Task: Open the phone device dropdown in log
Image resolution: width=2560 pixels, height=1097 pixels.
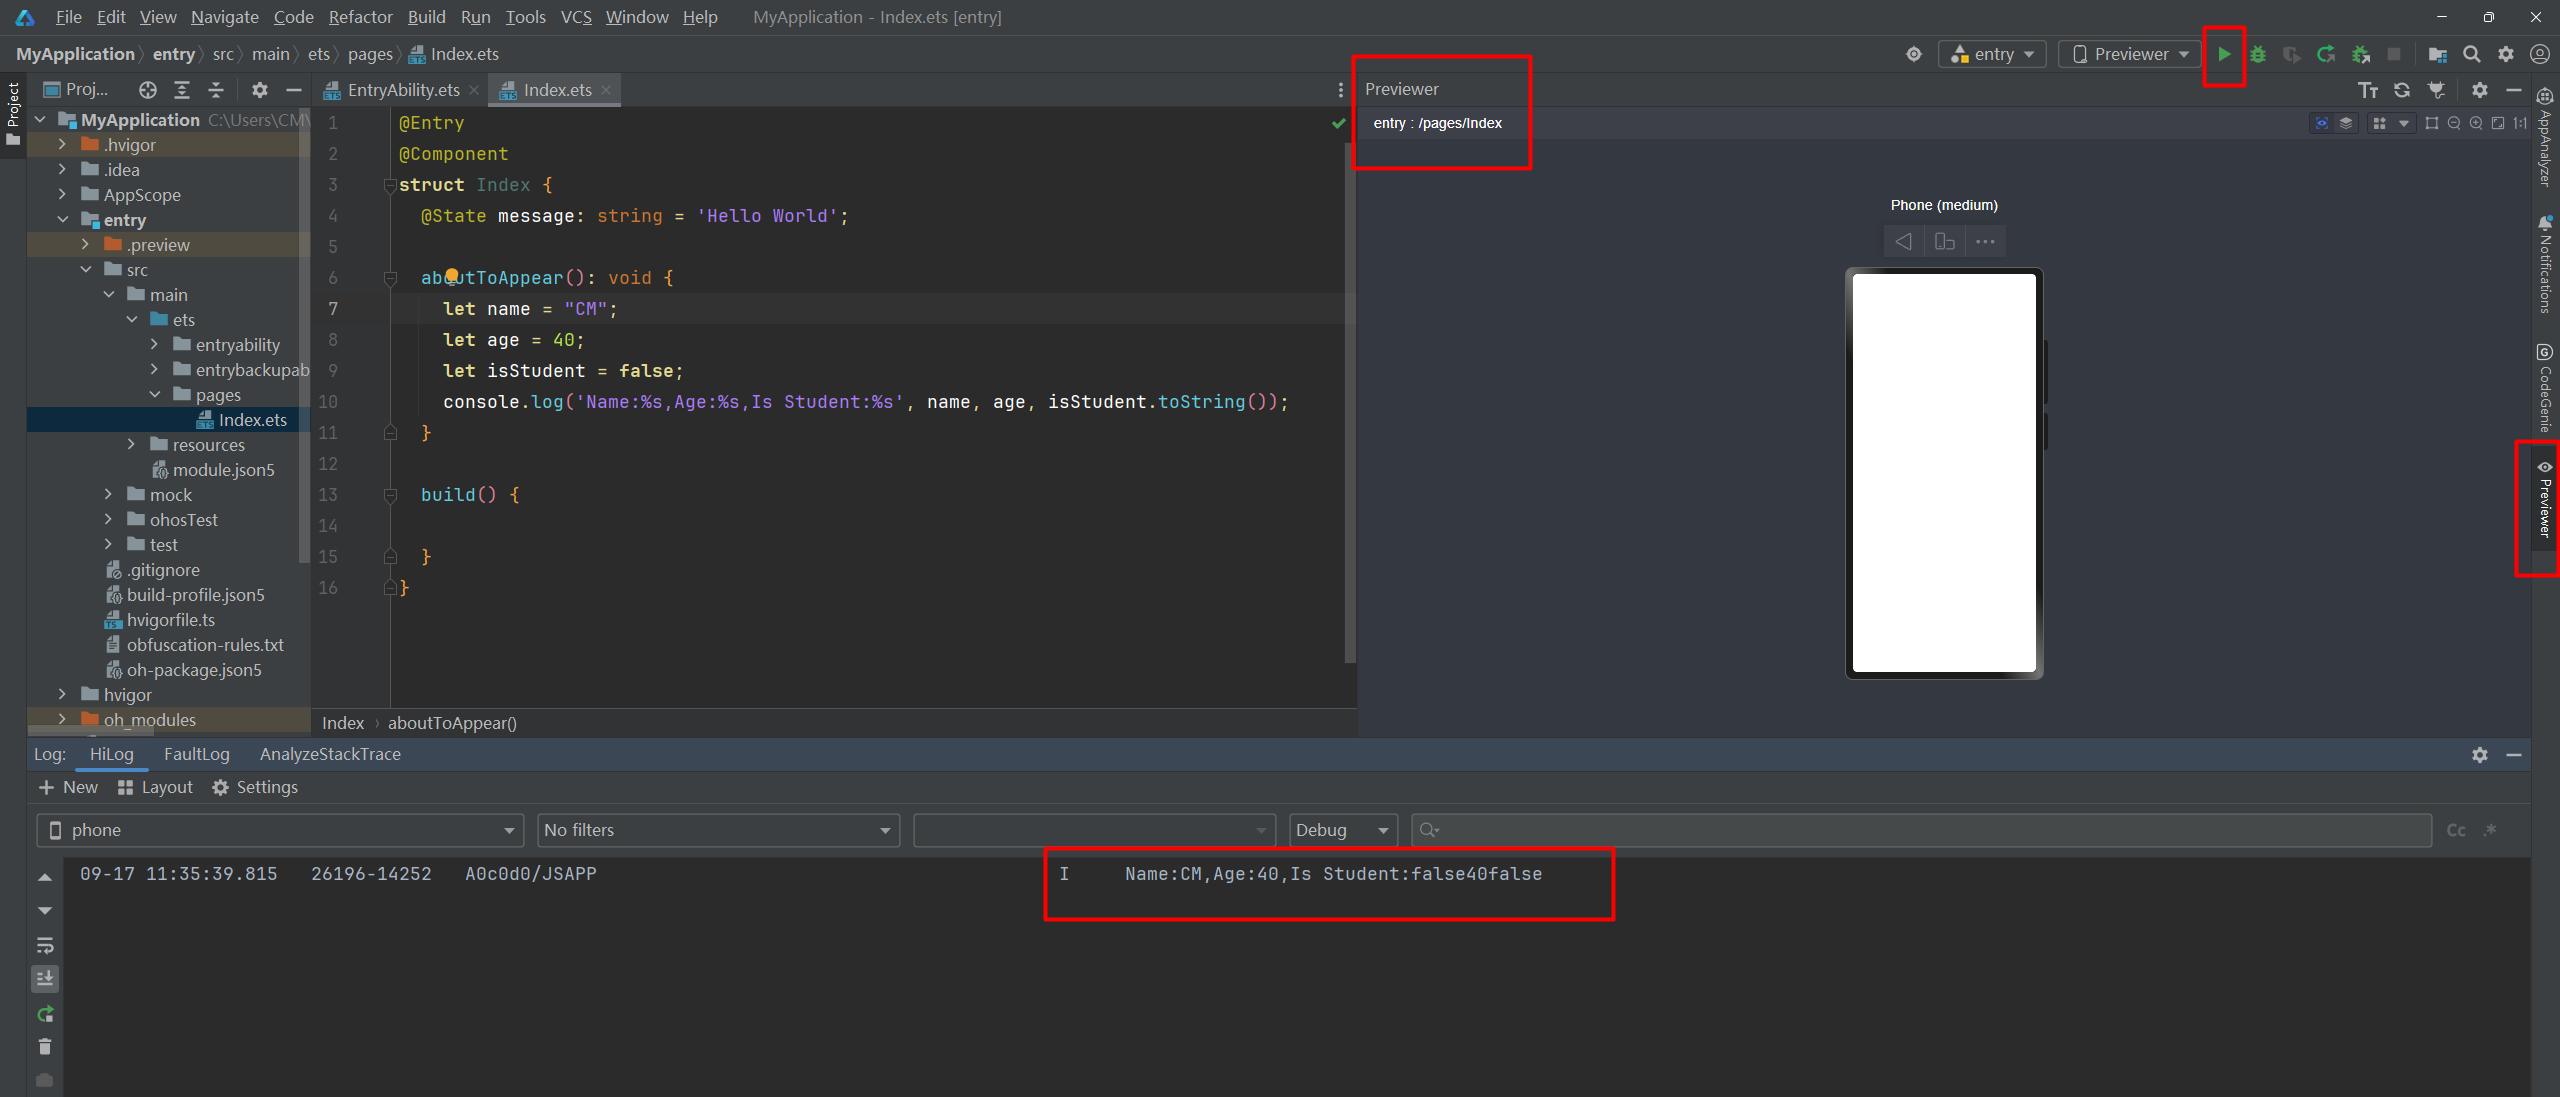Action: tap(280, 830)
